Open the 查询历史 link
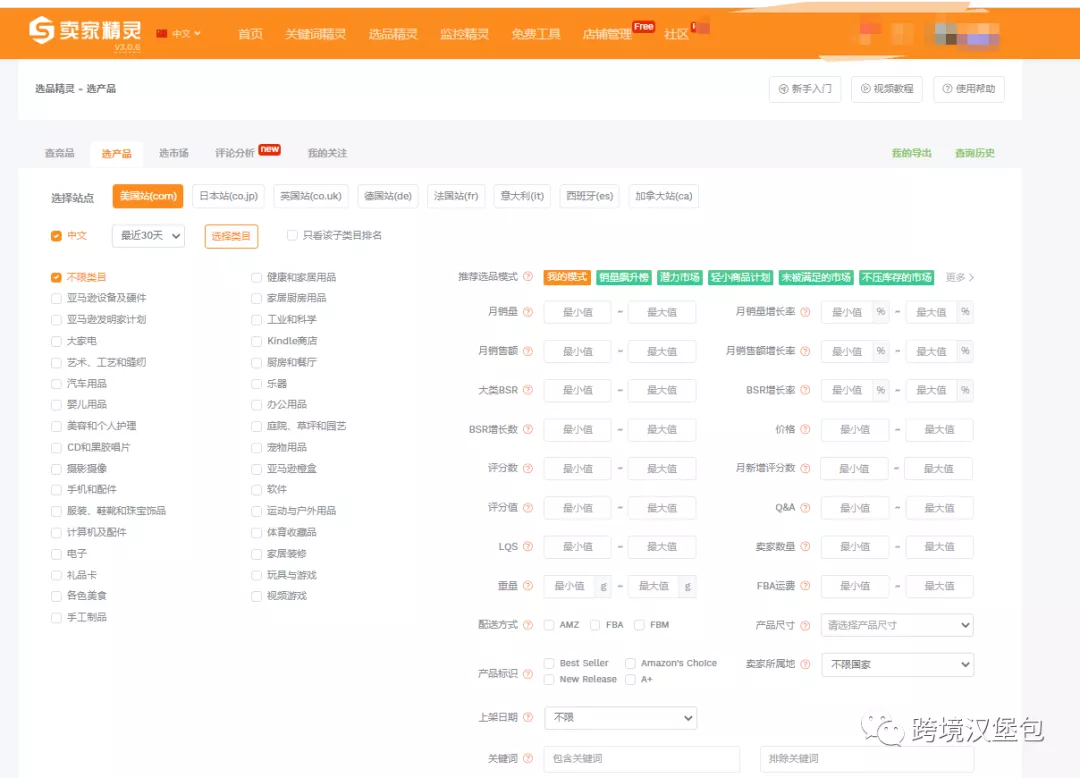The height and width of the screenshot is (778, 1080). [x=974, y=153]
